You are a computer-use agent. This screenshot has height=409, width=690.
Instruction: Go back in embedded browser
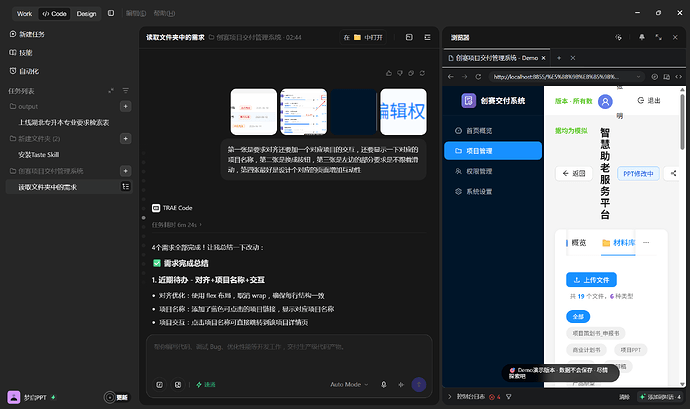coord(451,77)
